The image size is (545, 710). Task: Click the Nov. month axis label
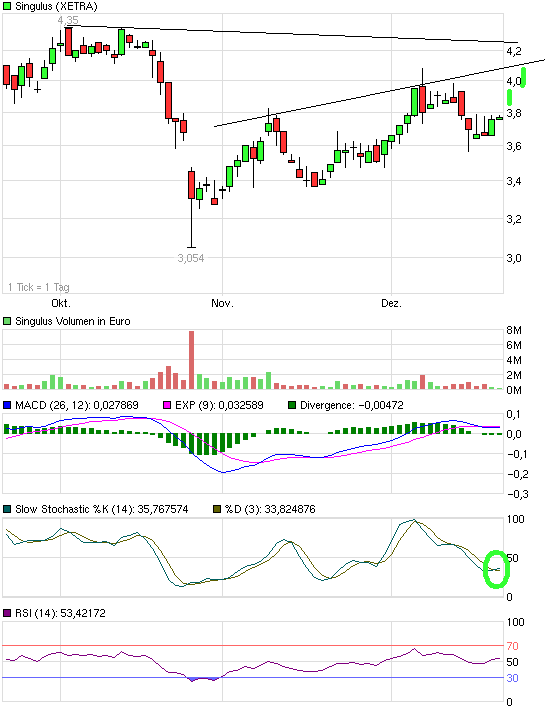[x=222, y=303]
